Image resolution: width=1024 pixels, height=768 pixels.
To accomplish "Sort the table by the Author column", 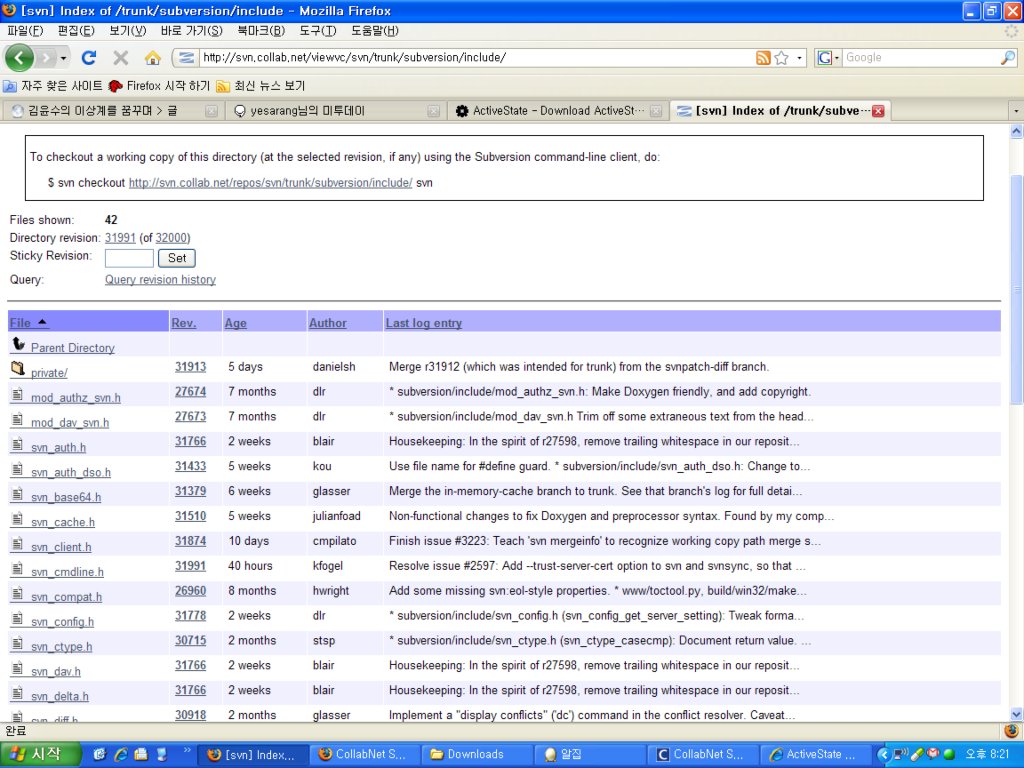I will tap(328, 323).
